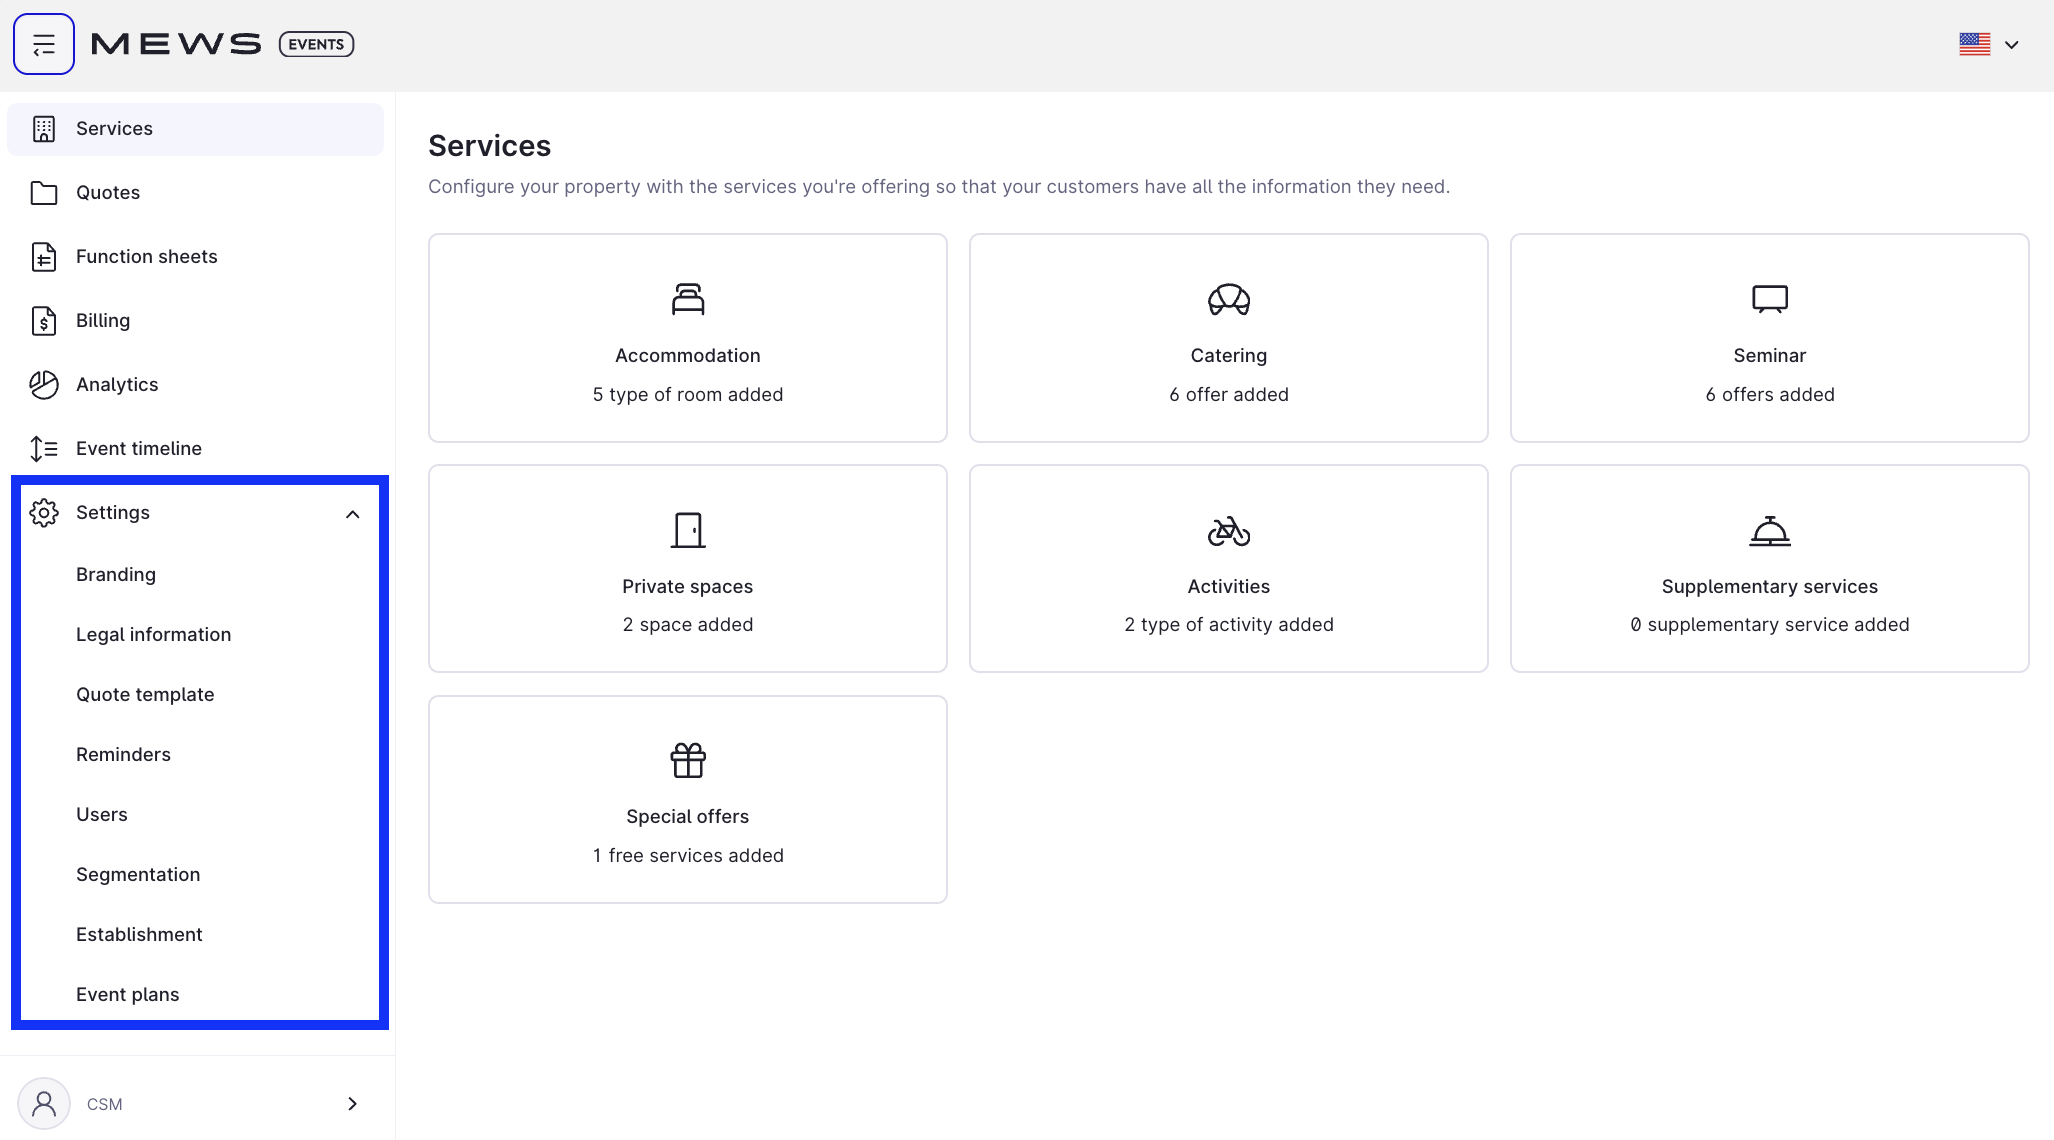
Task: Click the EVENTS badge next to MEWS
Action: tap(316, 44)
